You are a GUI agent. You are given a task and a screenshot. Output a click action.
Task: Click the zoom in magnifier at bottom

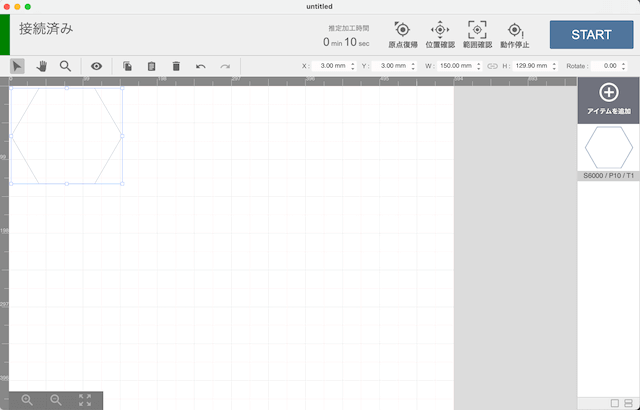click(x=27, y=399)
